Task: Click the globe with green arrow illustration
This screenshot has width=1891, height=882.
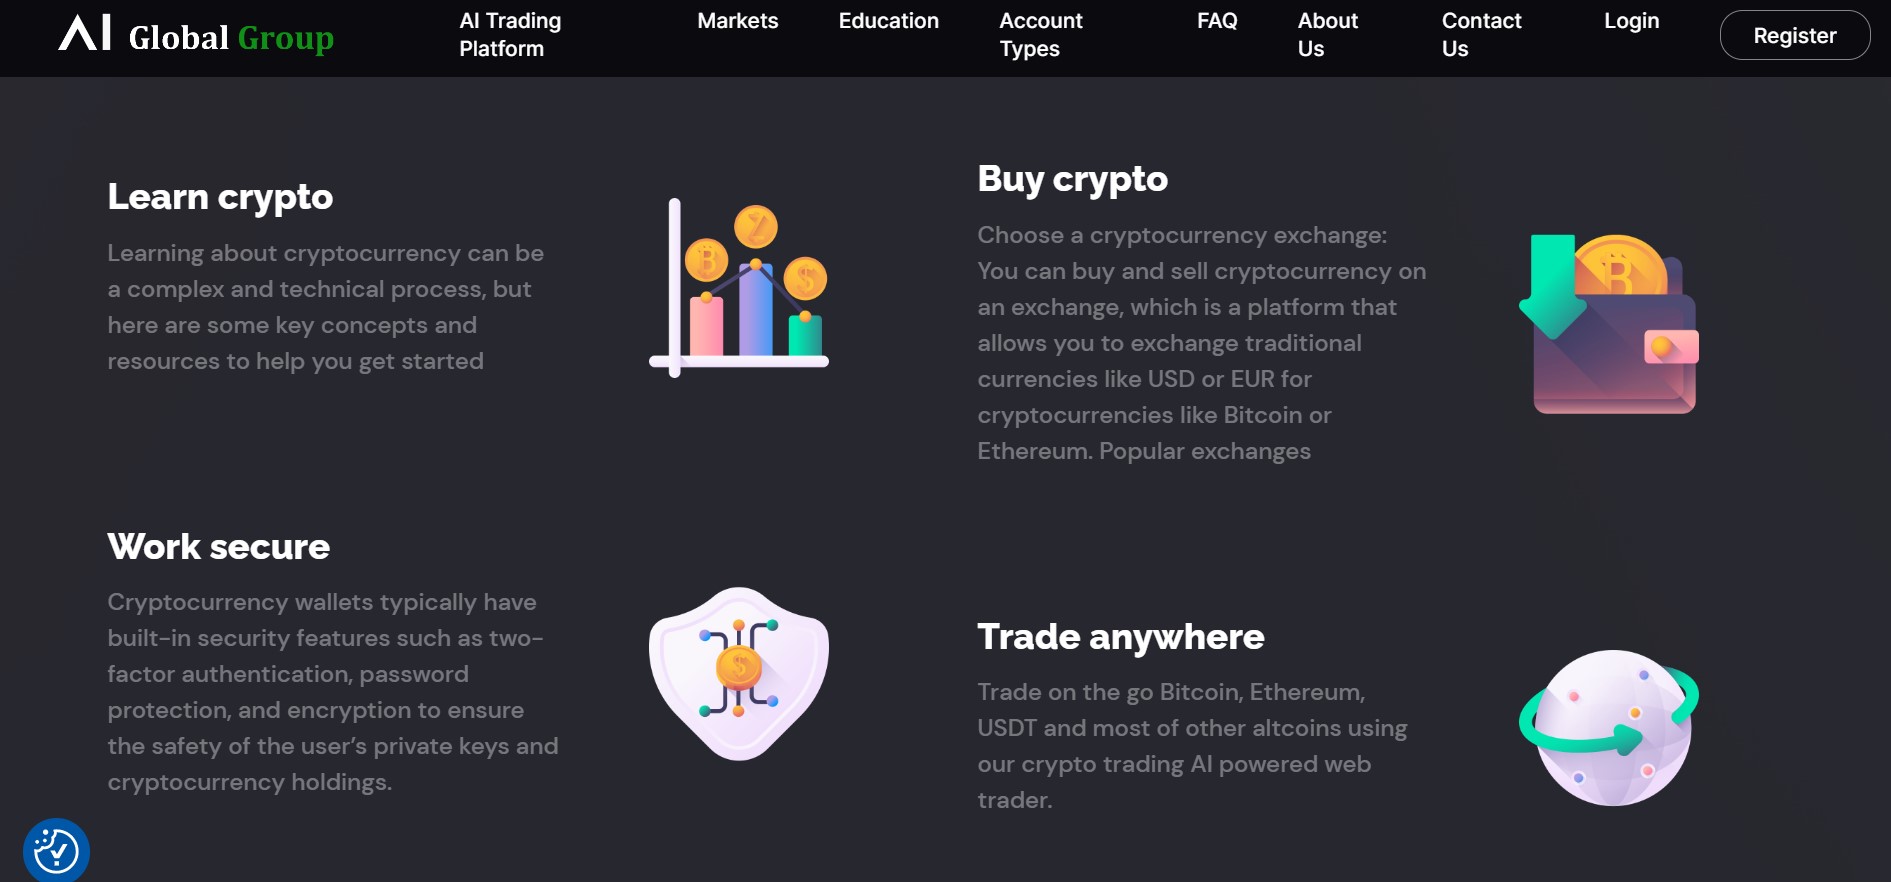Action: 1609,728
